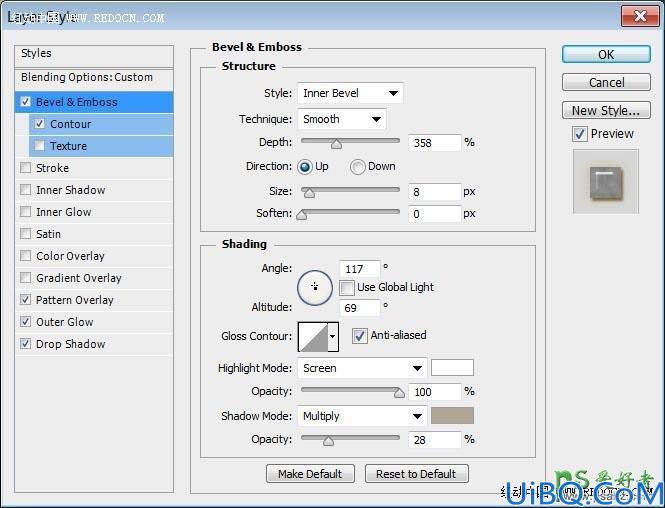Uncheck the Contour checkbox
This screenshot has height=508, width=665.
coord(39,124)
